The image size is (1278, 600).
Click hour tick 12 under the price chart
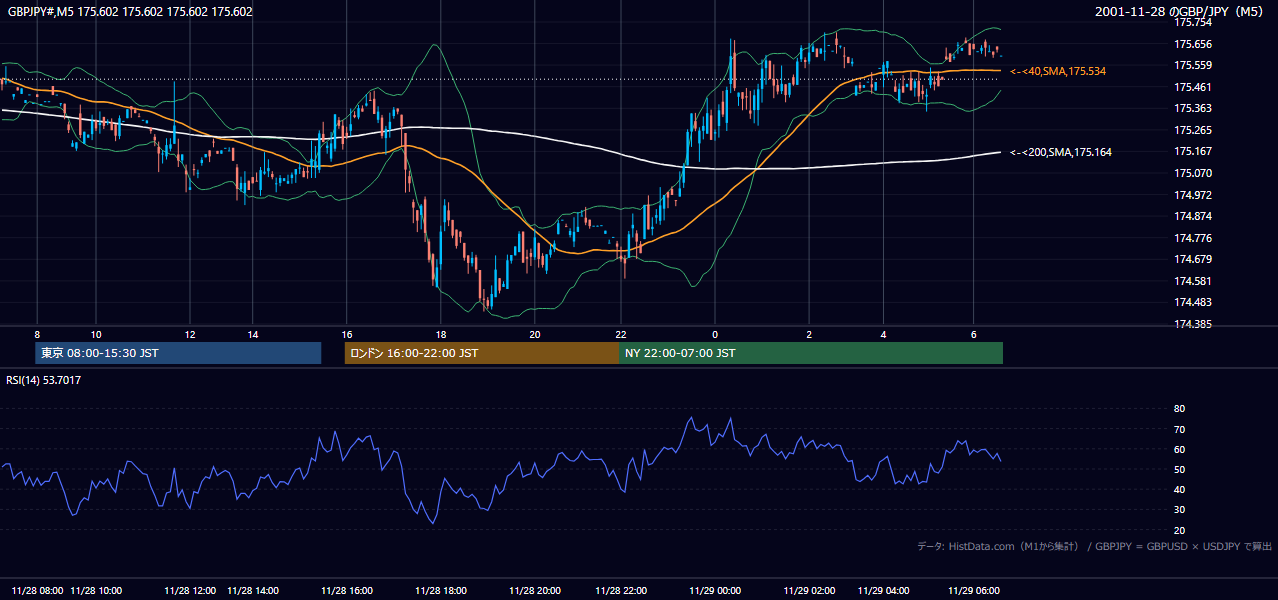pyautogui.click(x=190, y=334)
